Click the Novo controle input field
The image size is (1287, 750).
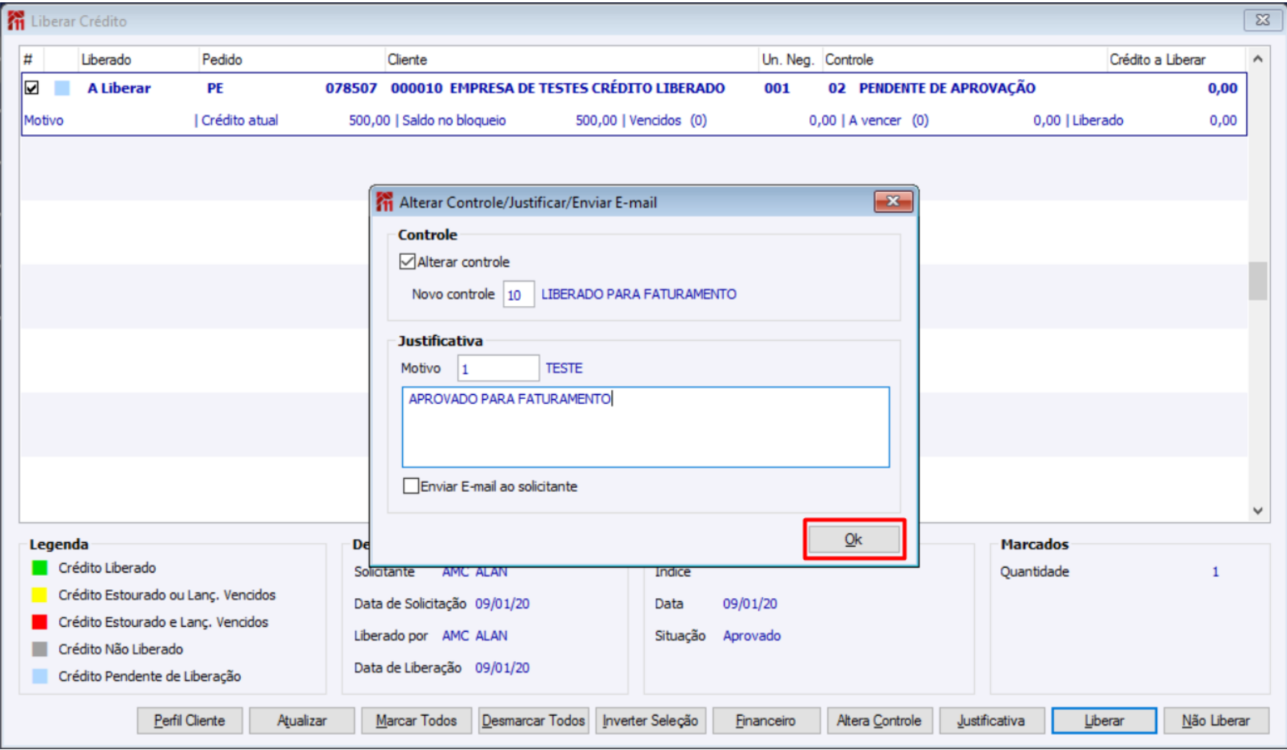518,295
